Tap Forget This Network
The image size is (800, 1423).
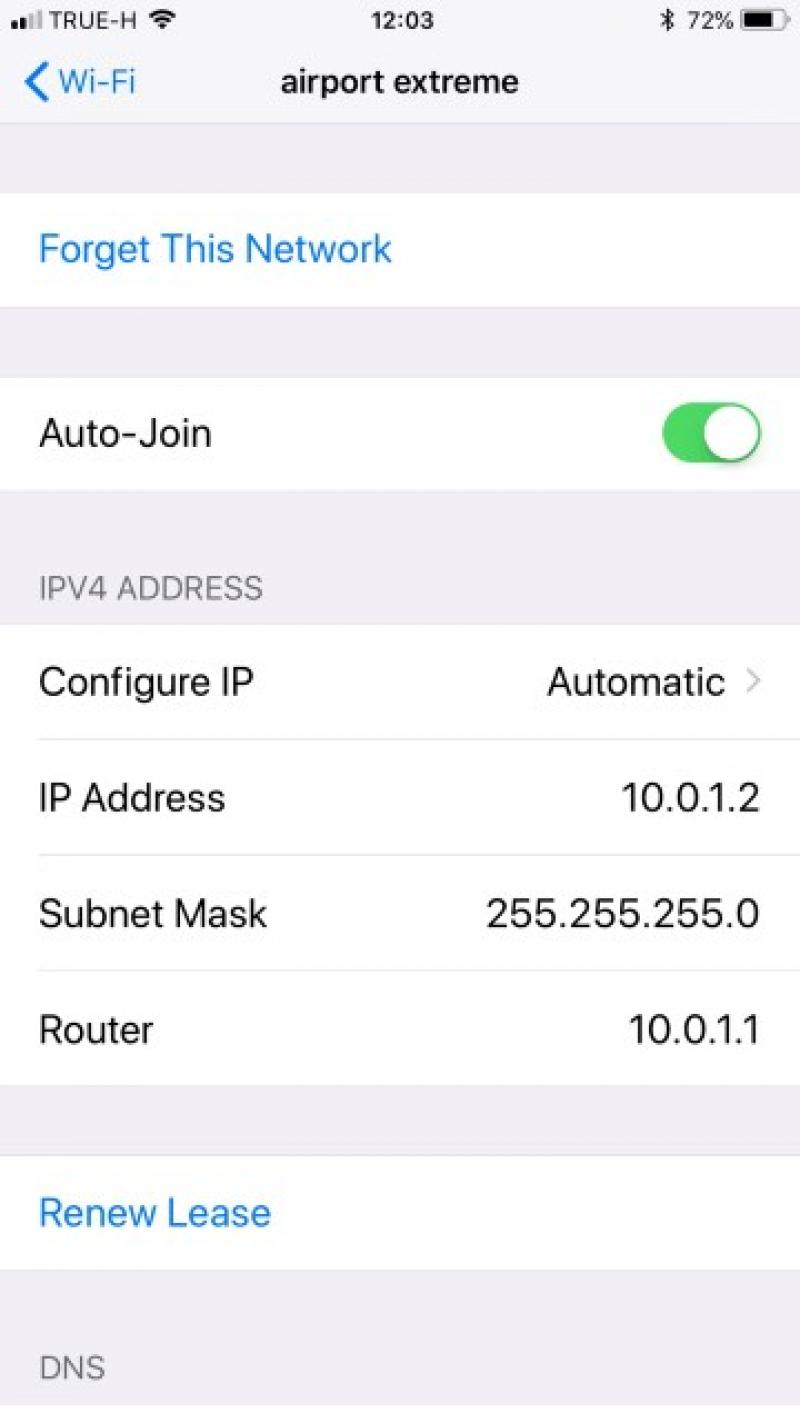click(215, 248)
